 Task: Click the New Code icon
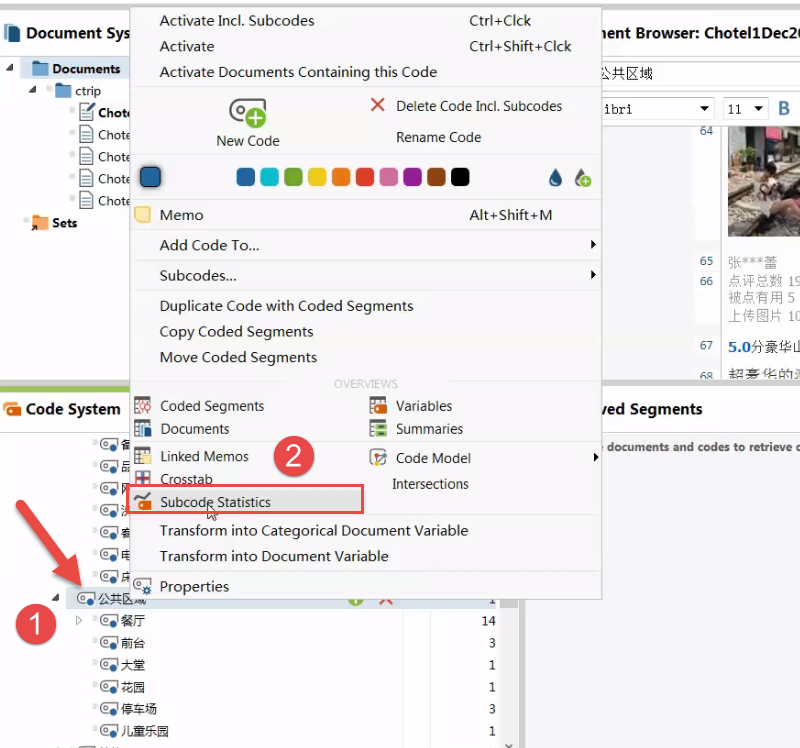click(248, 112)
